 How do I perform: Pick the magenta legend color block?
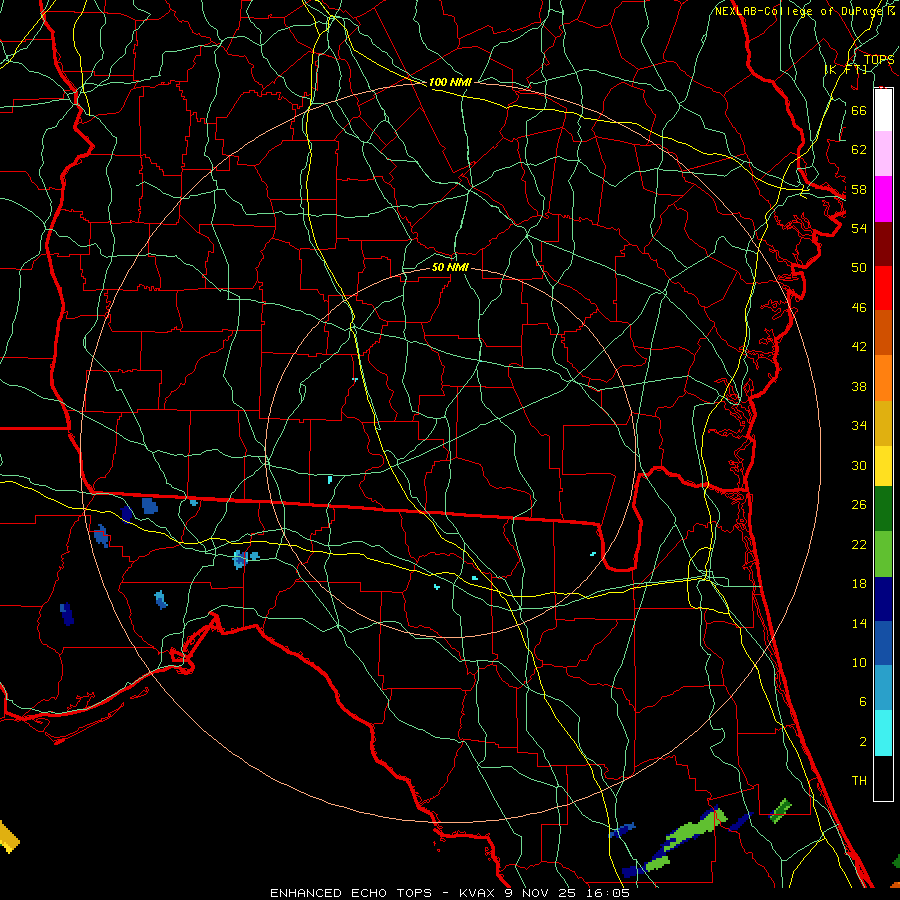[x=883, y=199]
